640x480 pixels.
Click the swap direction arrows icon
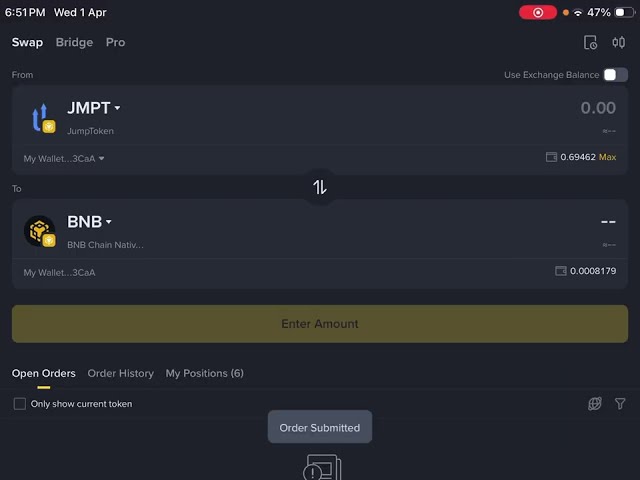(320, 187)
